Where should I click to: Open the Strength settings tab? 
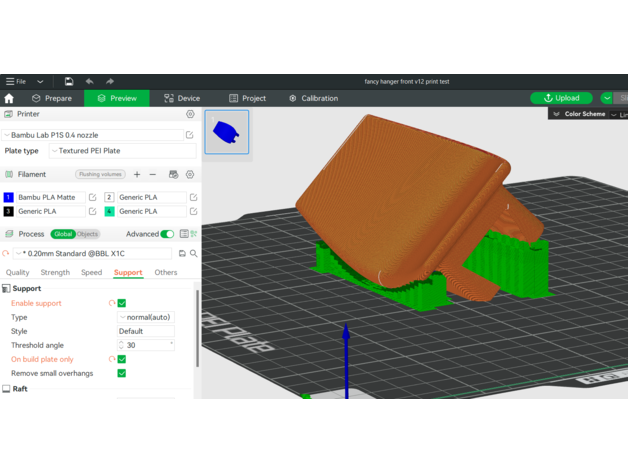click(x=55, y=272)
